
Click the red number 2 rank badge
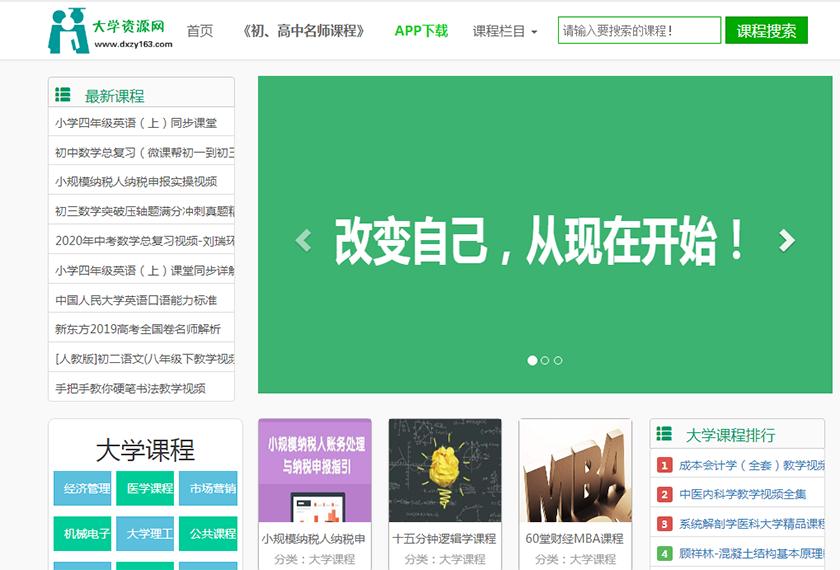pos(664,494)
